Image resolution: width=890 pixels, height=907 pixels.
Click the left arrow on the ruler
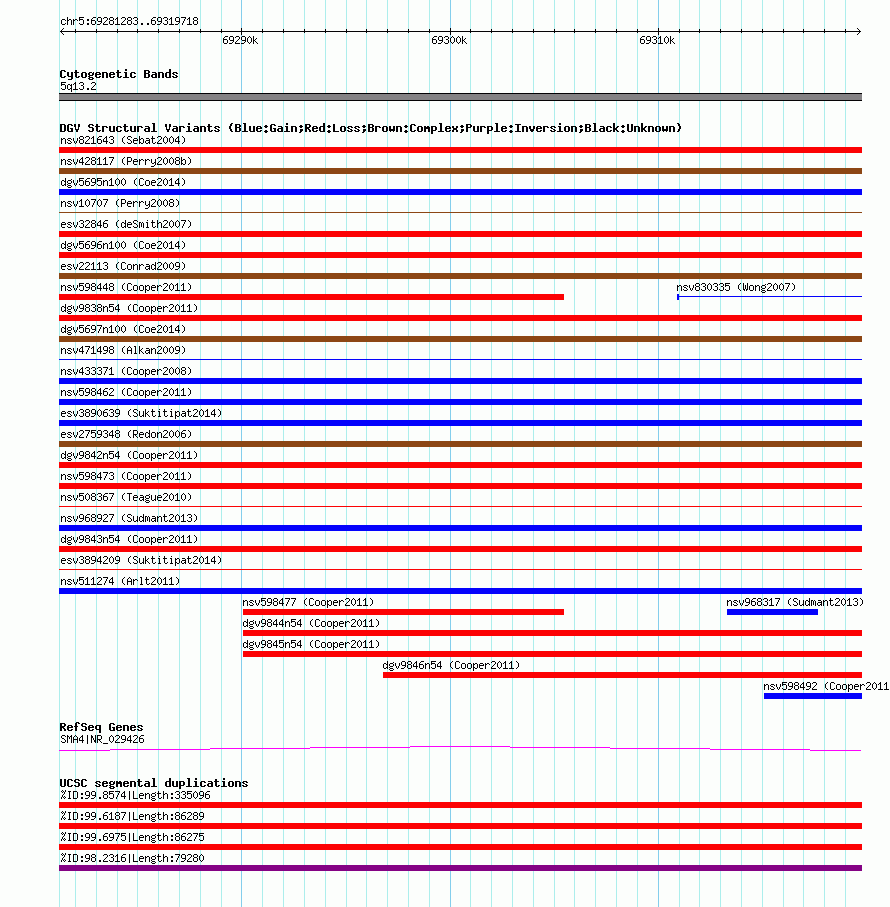(x=63, y=31)
